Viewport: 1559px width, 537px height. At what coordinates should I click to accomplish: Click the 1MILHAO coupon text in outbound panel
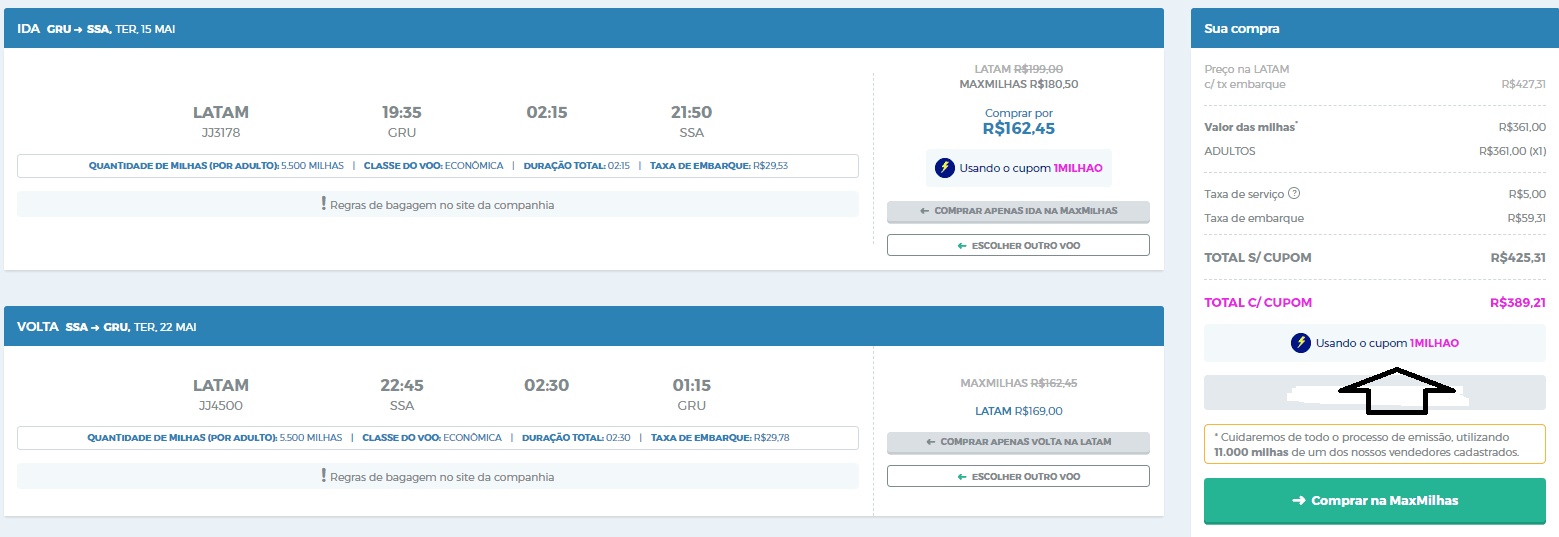tap(1078, 168)
